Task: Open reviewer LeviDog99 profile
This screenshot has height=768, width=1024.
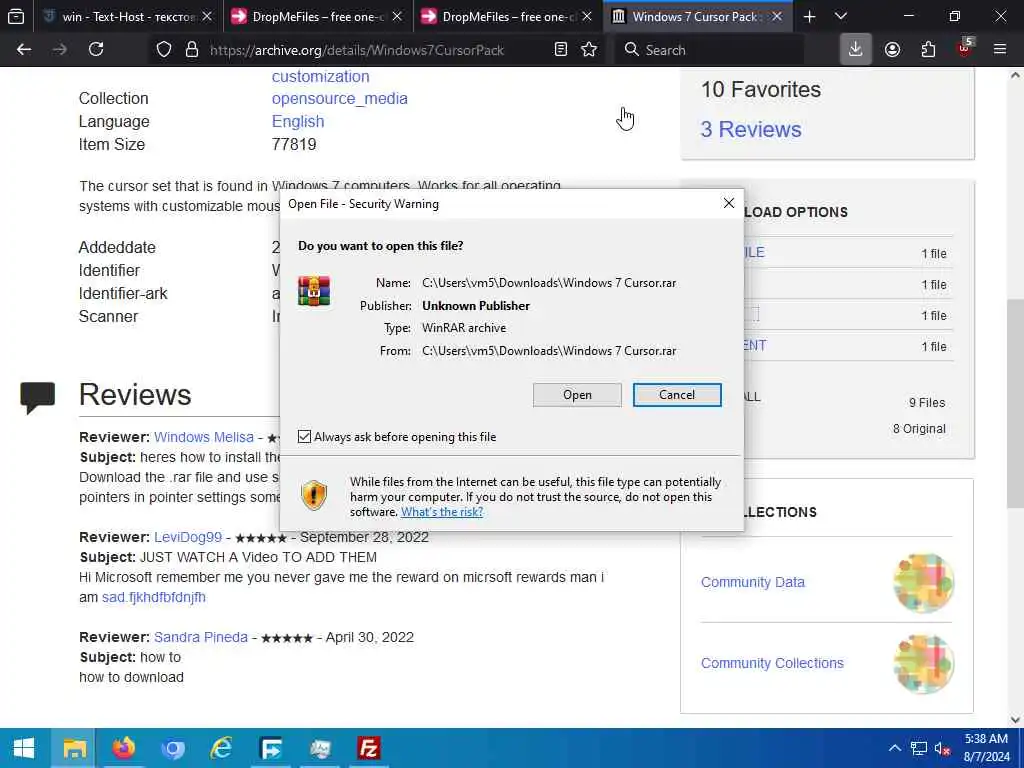Action: pyautogui.click(x=188, y=537)
